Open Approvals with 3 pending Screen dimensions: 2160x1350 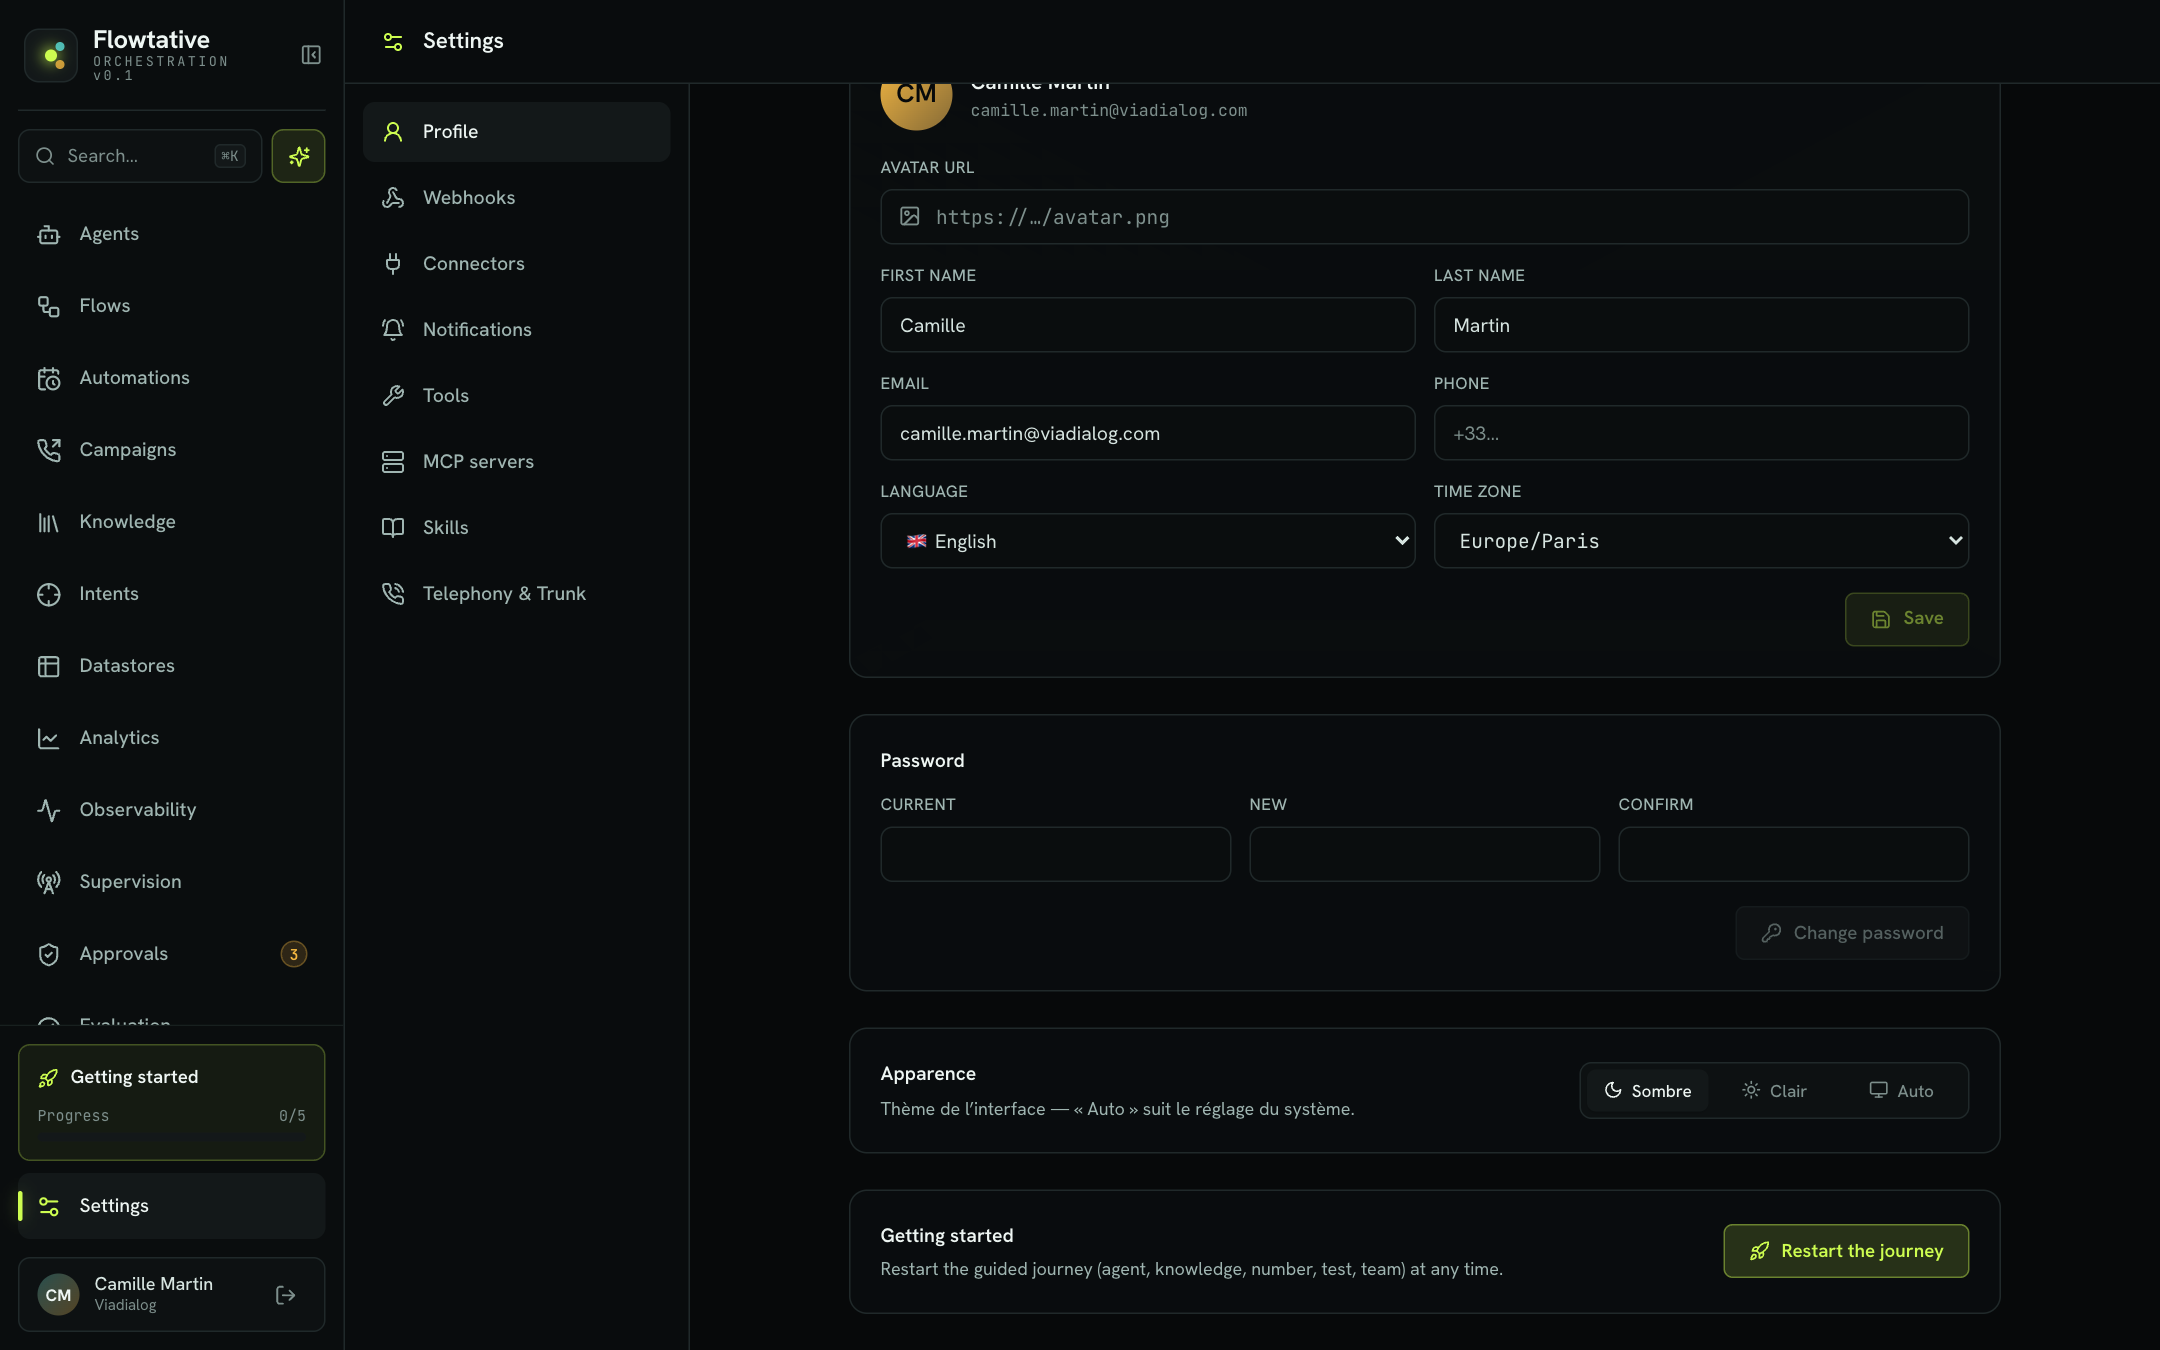(171, 954)
